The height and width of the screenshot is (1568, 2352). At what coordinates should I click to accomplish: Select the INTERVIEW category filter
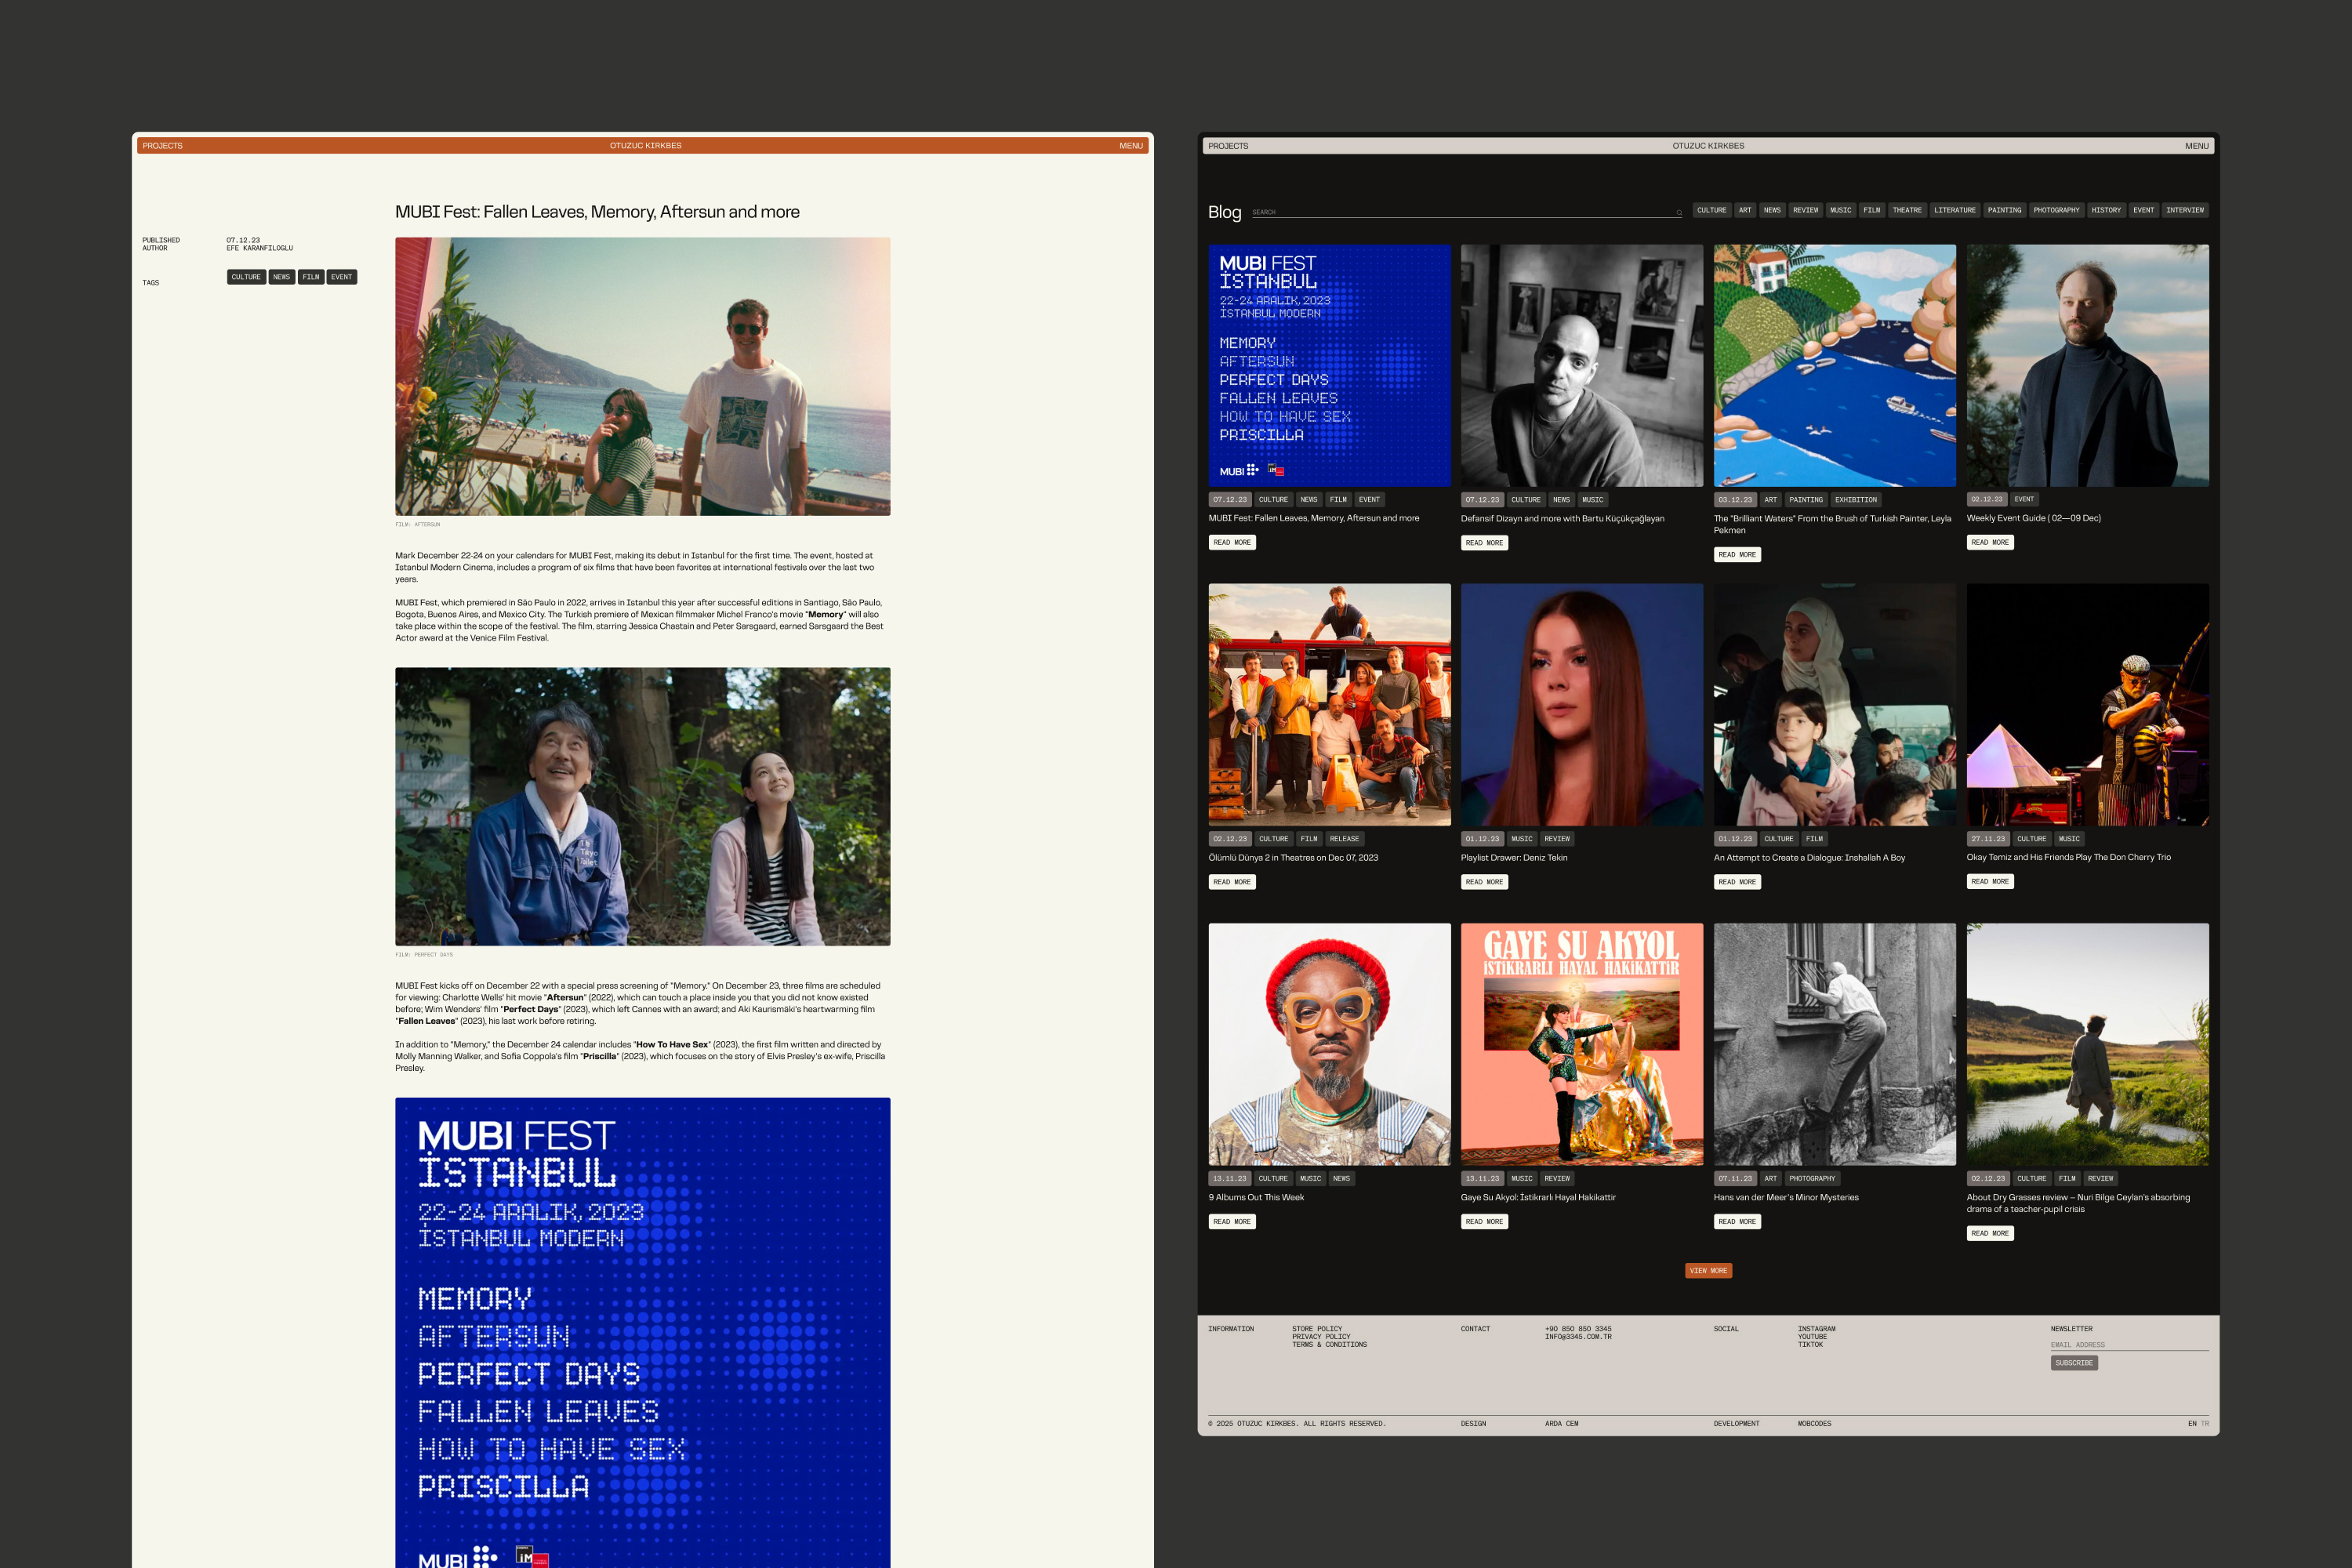pyautogui.click(x=2184, y=210)
